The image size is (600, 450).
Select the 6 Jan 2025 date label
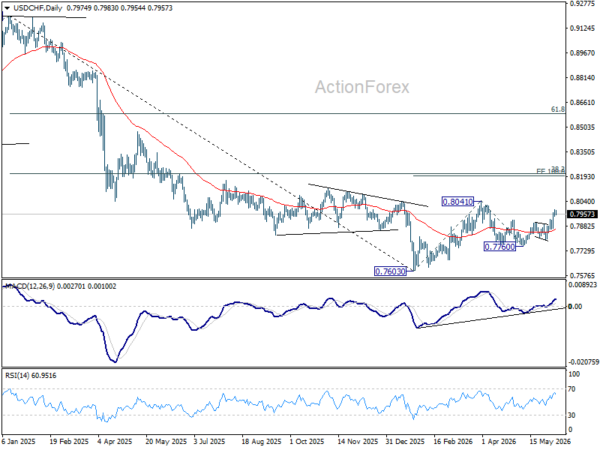18,442
